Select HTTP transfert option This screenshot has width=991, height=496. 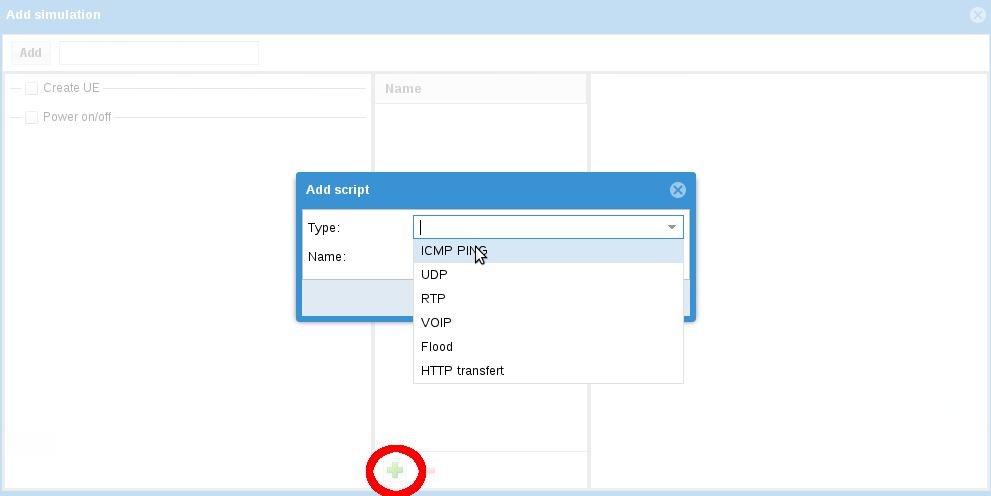coord(548,371)
